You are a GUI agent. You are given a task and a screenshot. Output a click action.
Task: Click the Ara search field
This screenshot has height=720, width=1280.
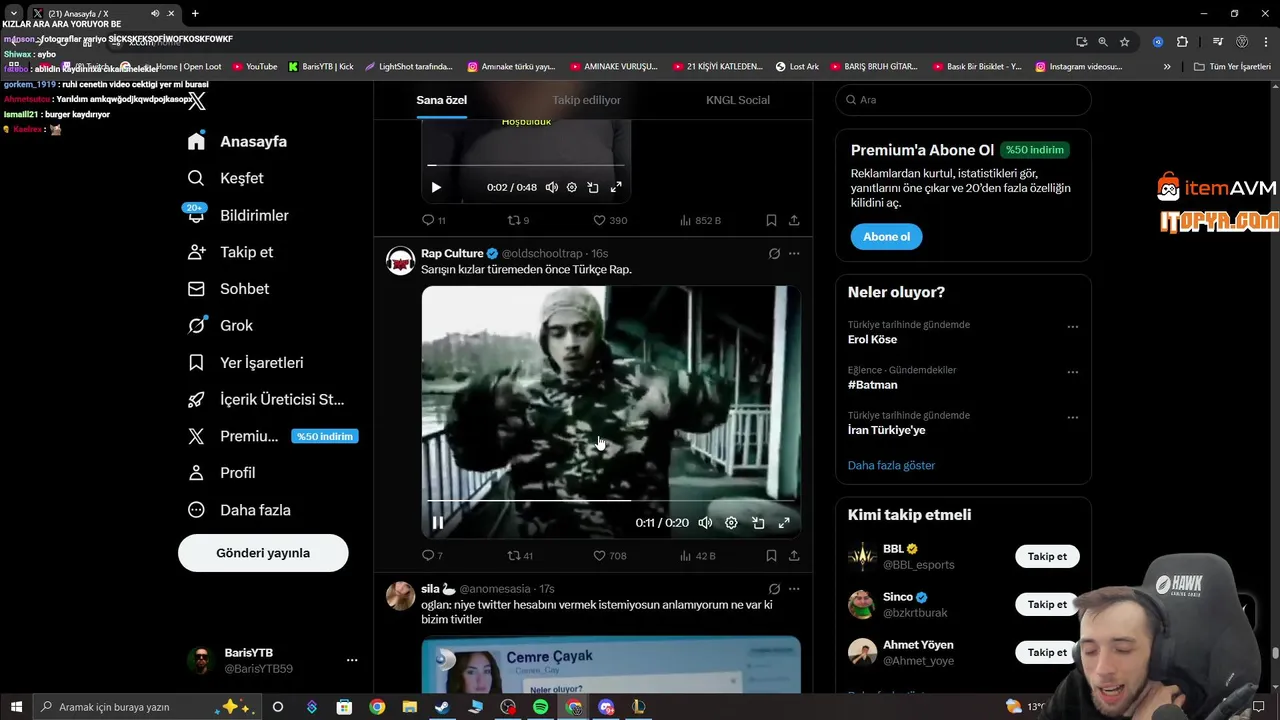click(x=963, y=100)
